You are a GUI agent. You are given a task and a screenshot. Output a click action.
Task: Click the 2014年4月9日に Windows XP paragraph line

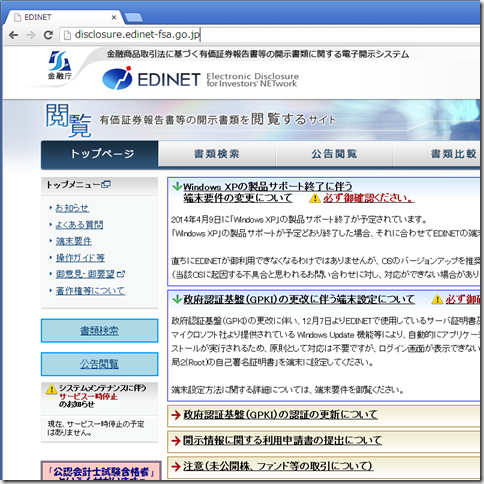(x=299, y=220)
